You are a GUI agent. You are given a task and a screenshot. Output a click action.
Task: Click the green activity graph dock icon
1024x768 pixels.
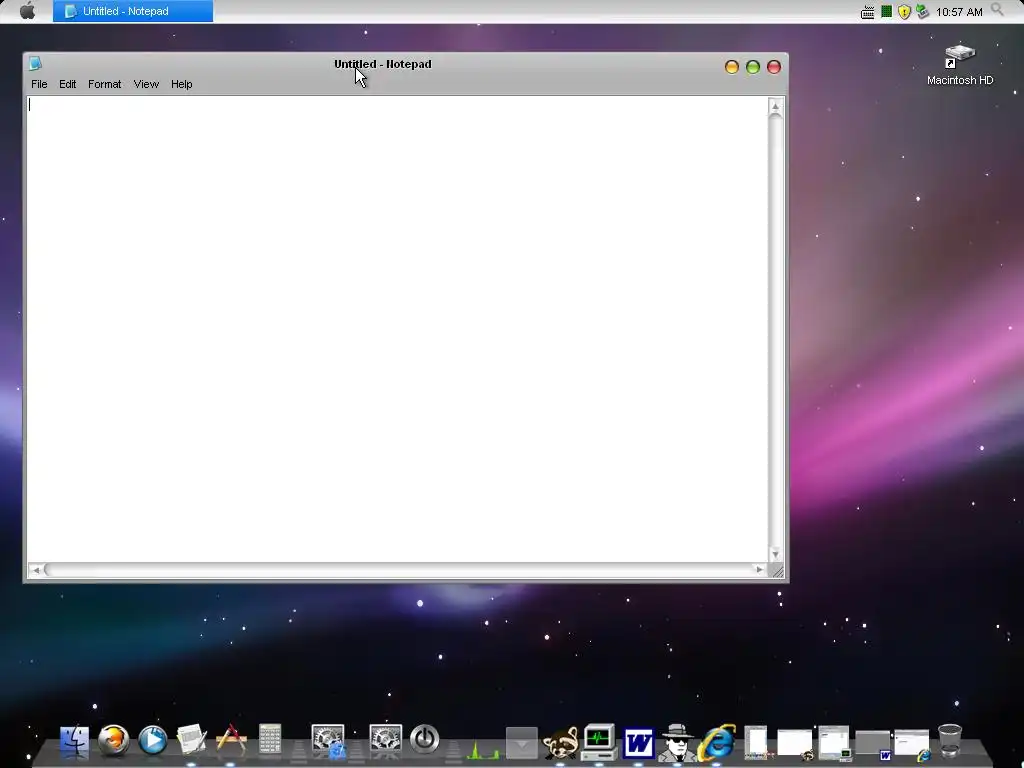483,750
